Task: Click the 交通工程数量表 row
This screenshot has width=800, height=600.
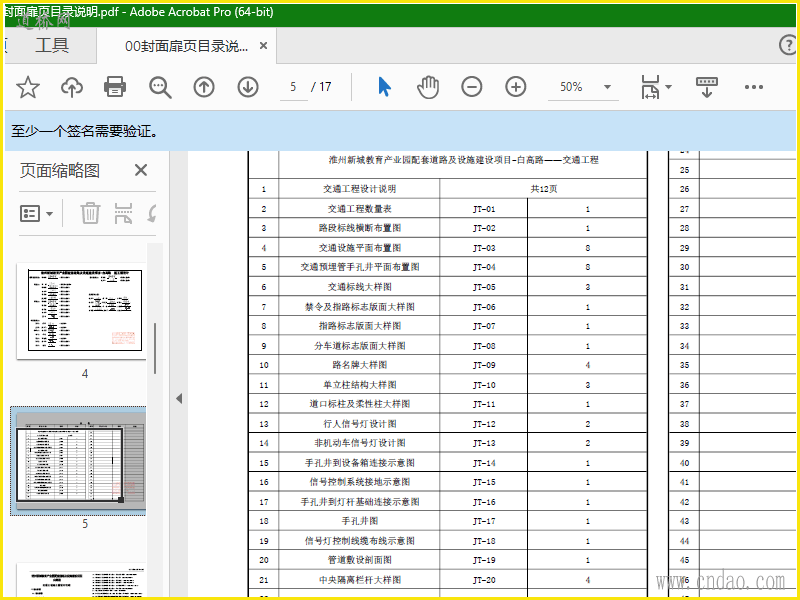Action: click(447, 209)
